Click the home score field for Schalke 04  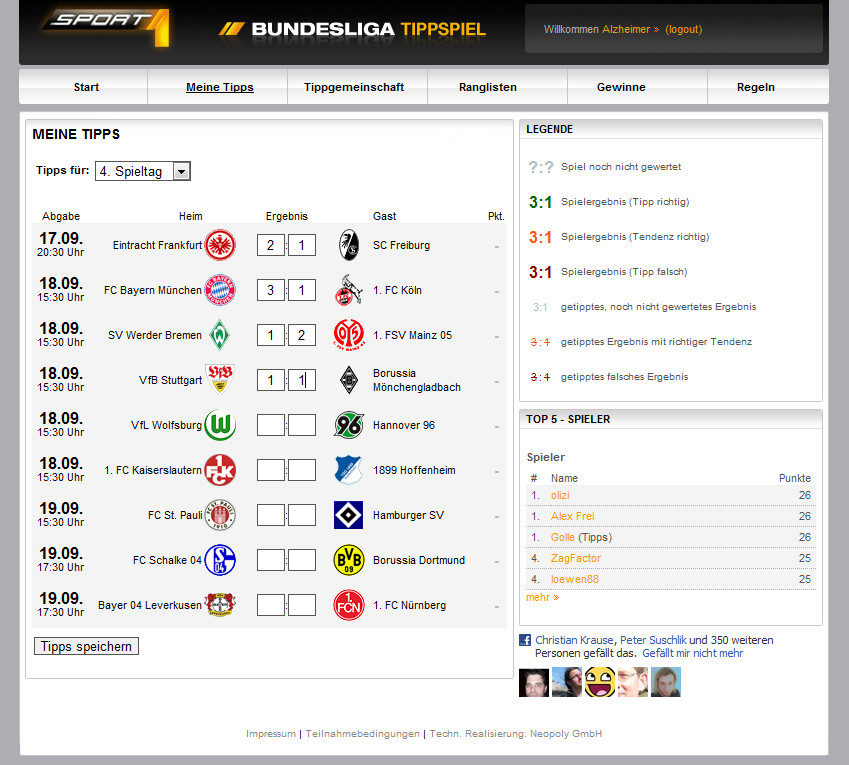[271, 560]
